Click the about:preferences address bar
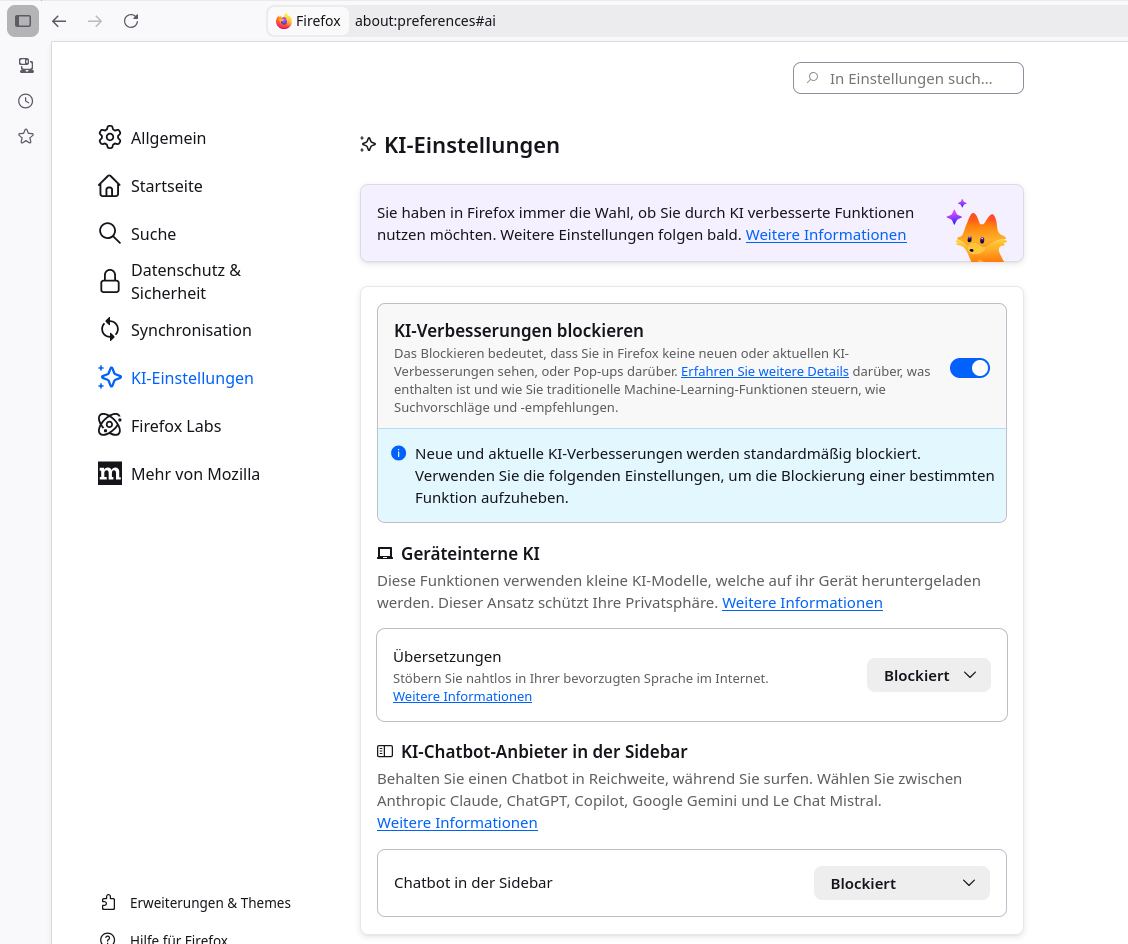The image size is (1128, 944). tap(600, 21)
